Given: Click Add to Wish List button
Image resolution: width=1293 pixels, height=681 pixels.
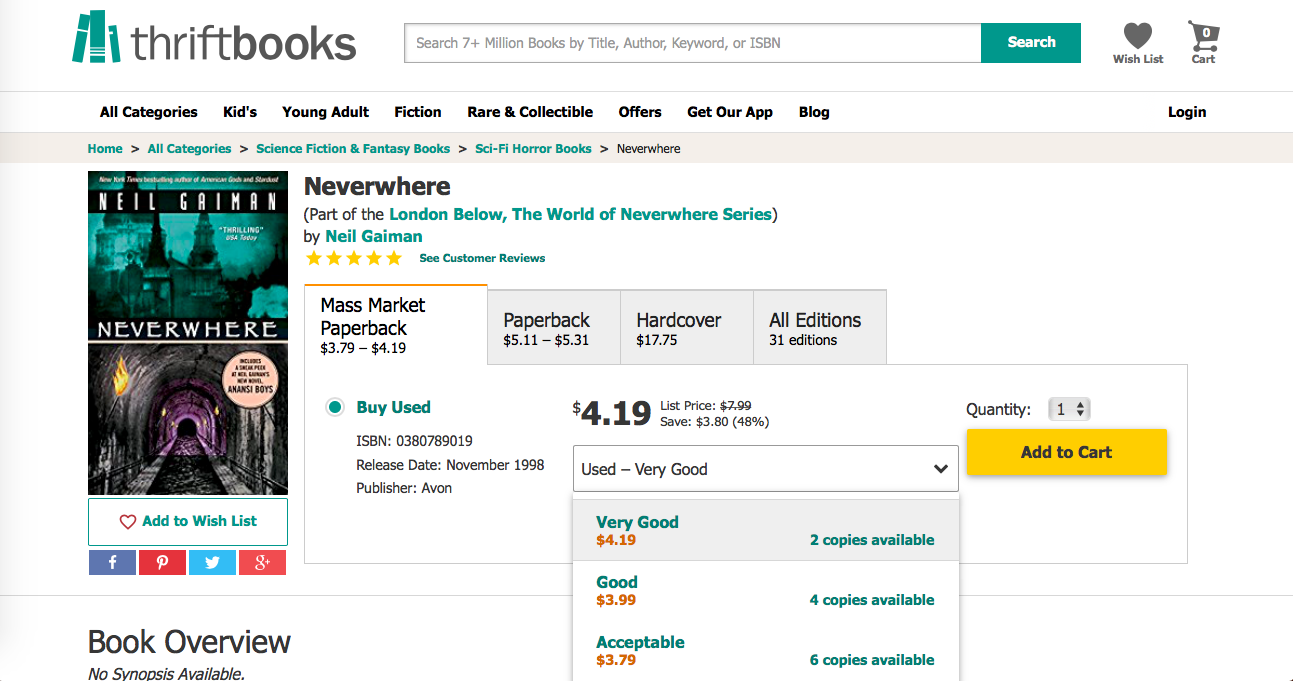Looking at the screenshot, I should click(188, 521).
